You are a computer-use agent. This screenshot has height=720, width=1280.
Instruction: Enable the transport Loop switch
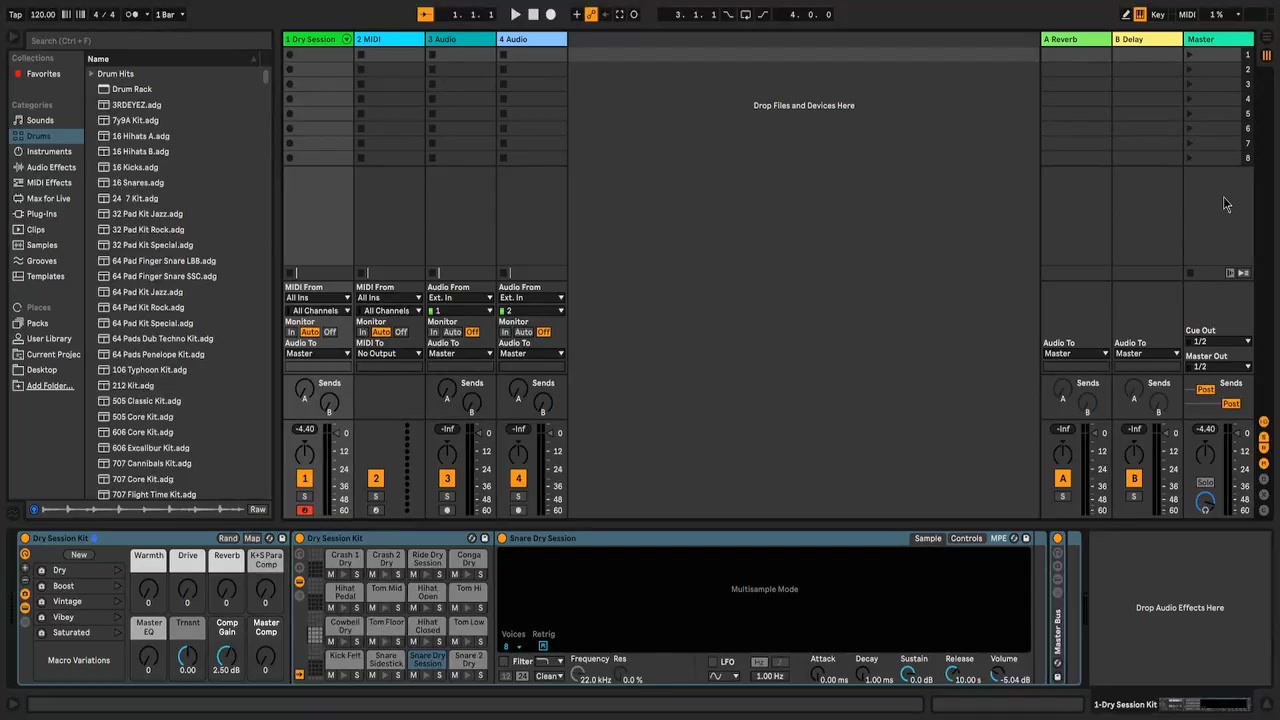click(745, 15)
